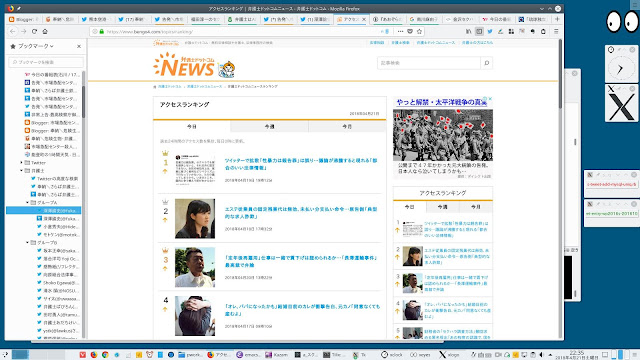Click the browser forward arrow
This screenshot has width=640, height=360.
(24, 31)
